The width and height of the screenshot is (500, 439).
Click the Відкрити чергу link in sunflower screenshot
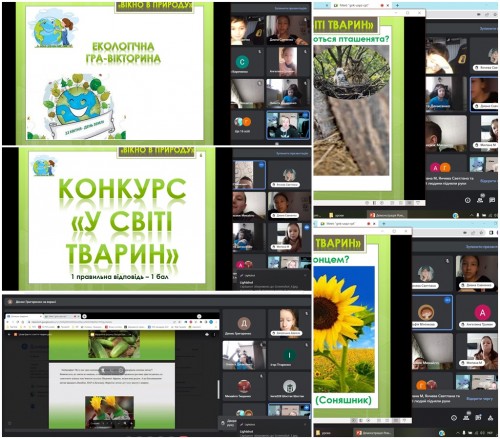[x=479, y=399]
